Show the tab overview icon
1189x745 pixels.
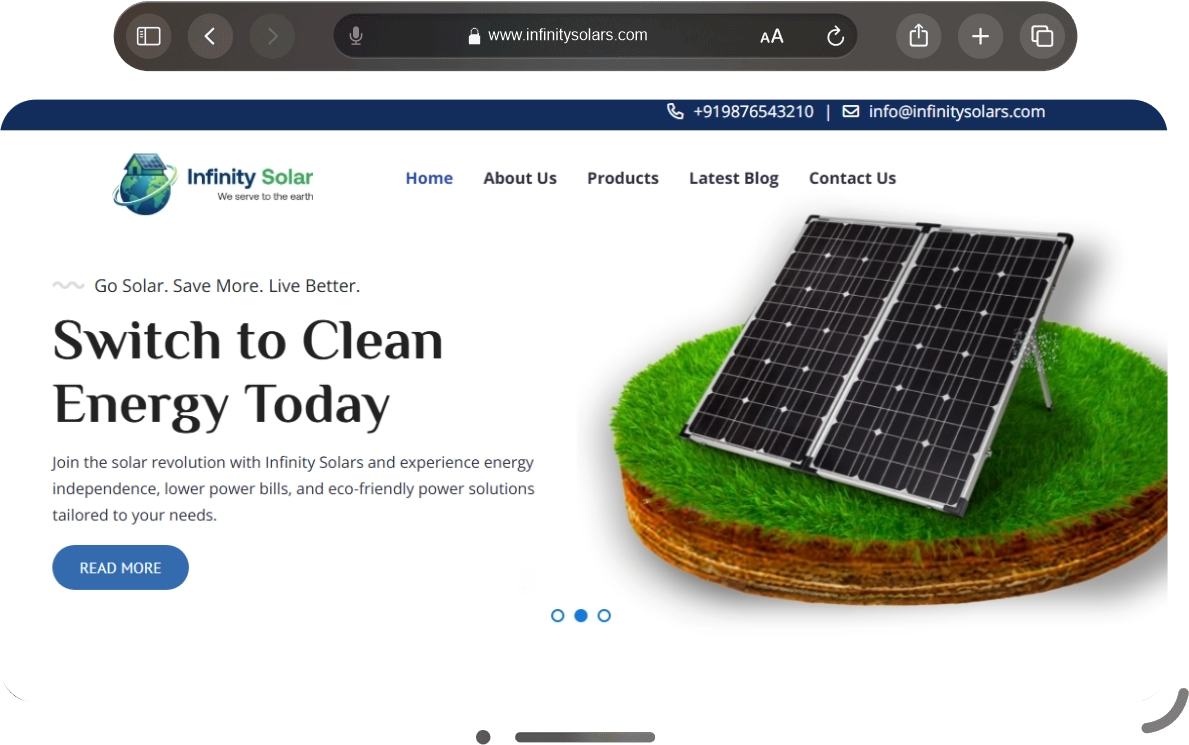1042,37
